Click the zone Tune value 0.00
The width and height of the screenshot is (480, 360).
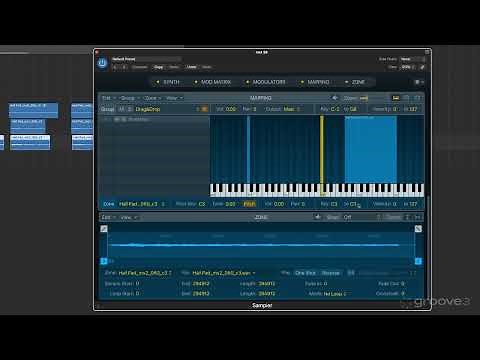click(230, 204)
